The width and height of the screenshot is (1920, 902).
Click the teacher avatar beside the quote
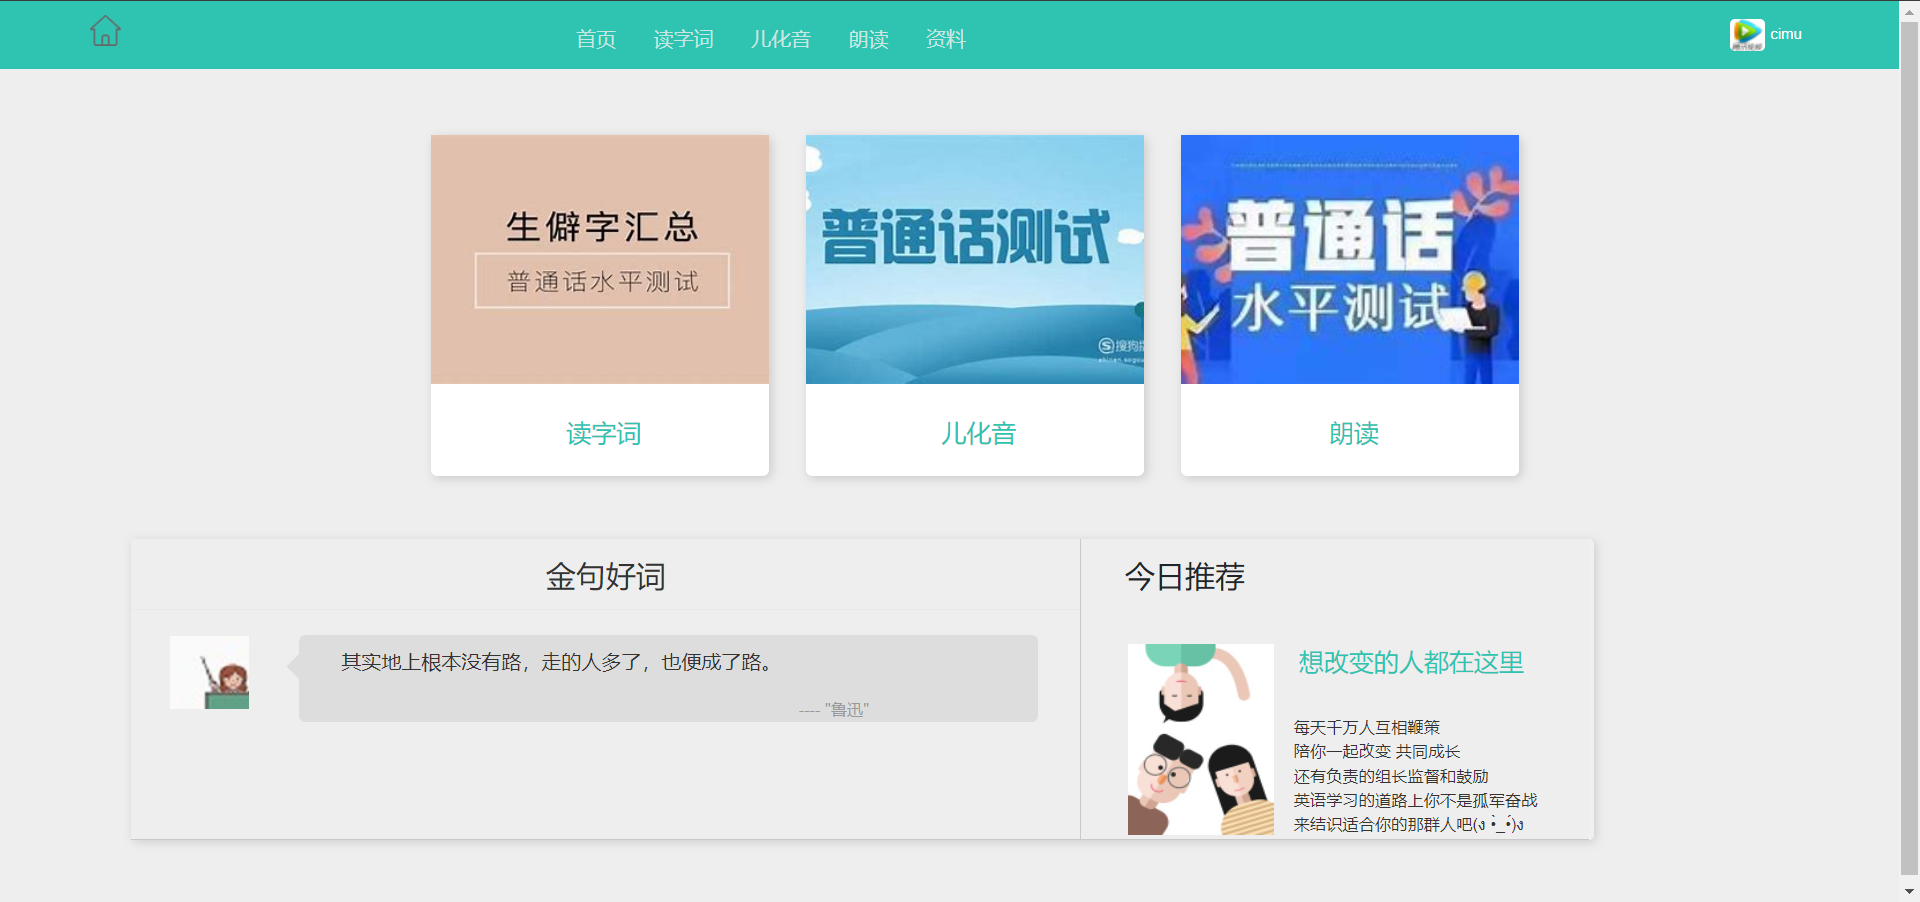pyautogui.click(x=209, y=672)
